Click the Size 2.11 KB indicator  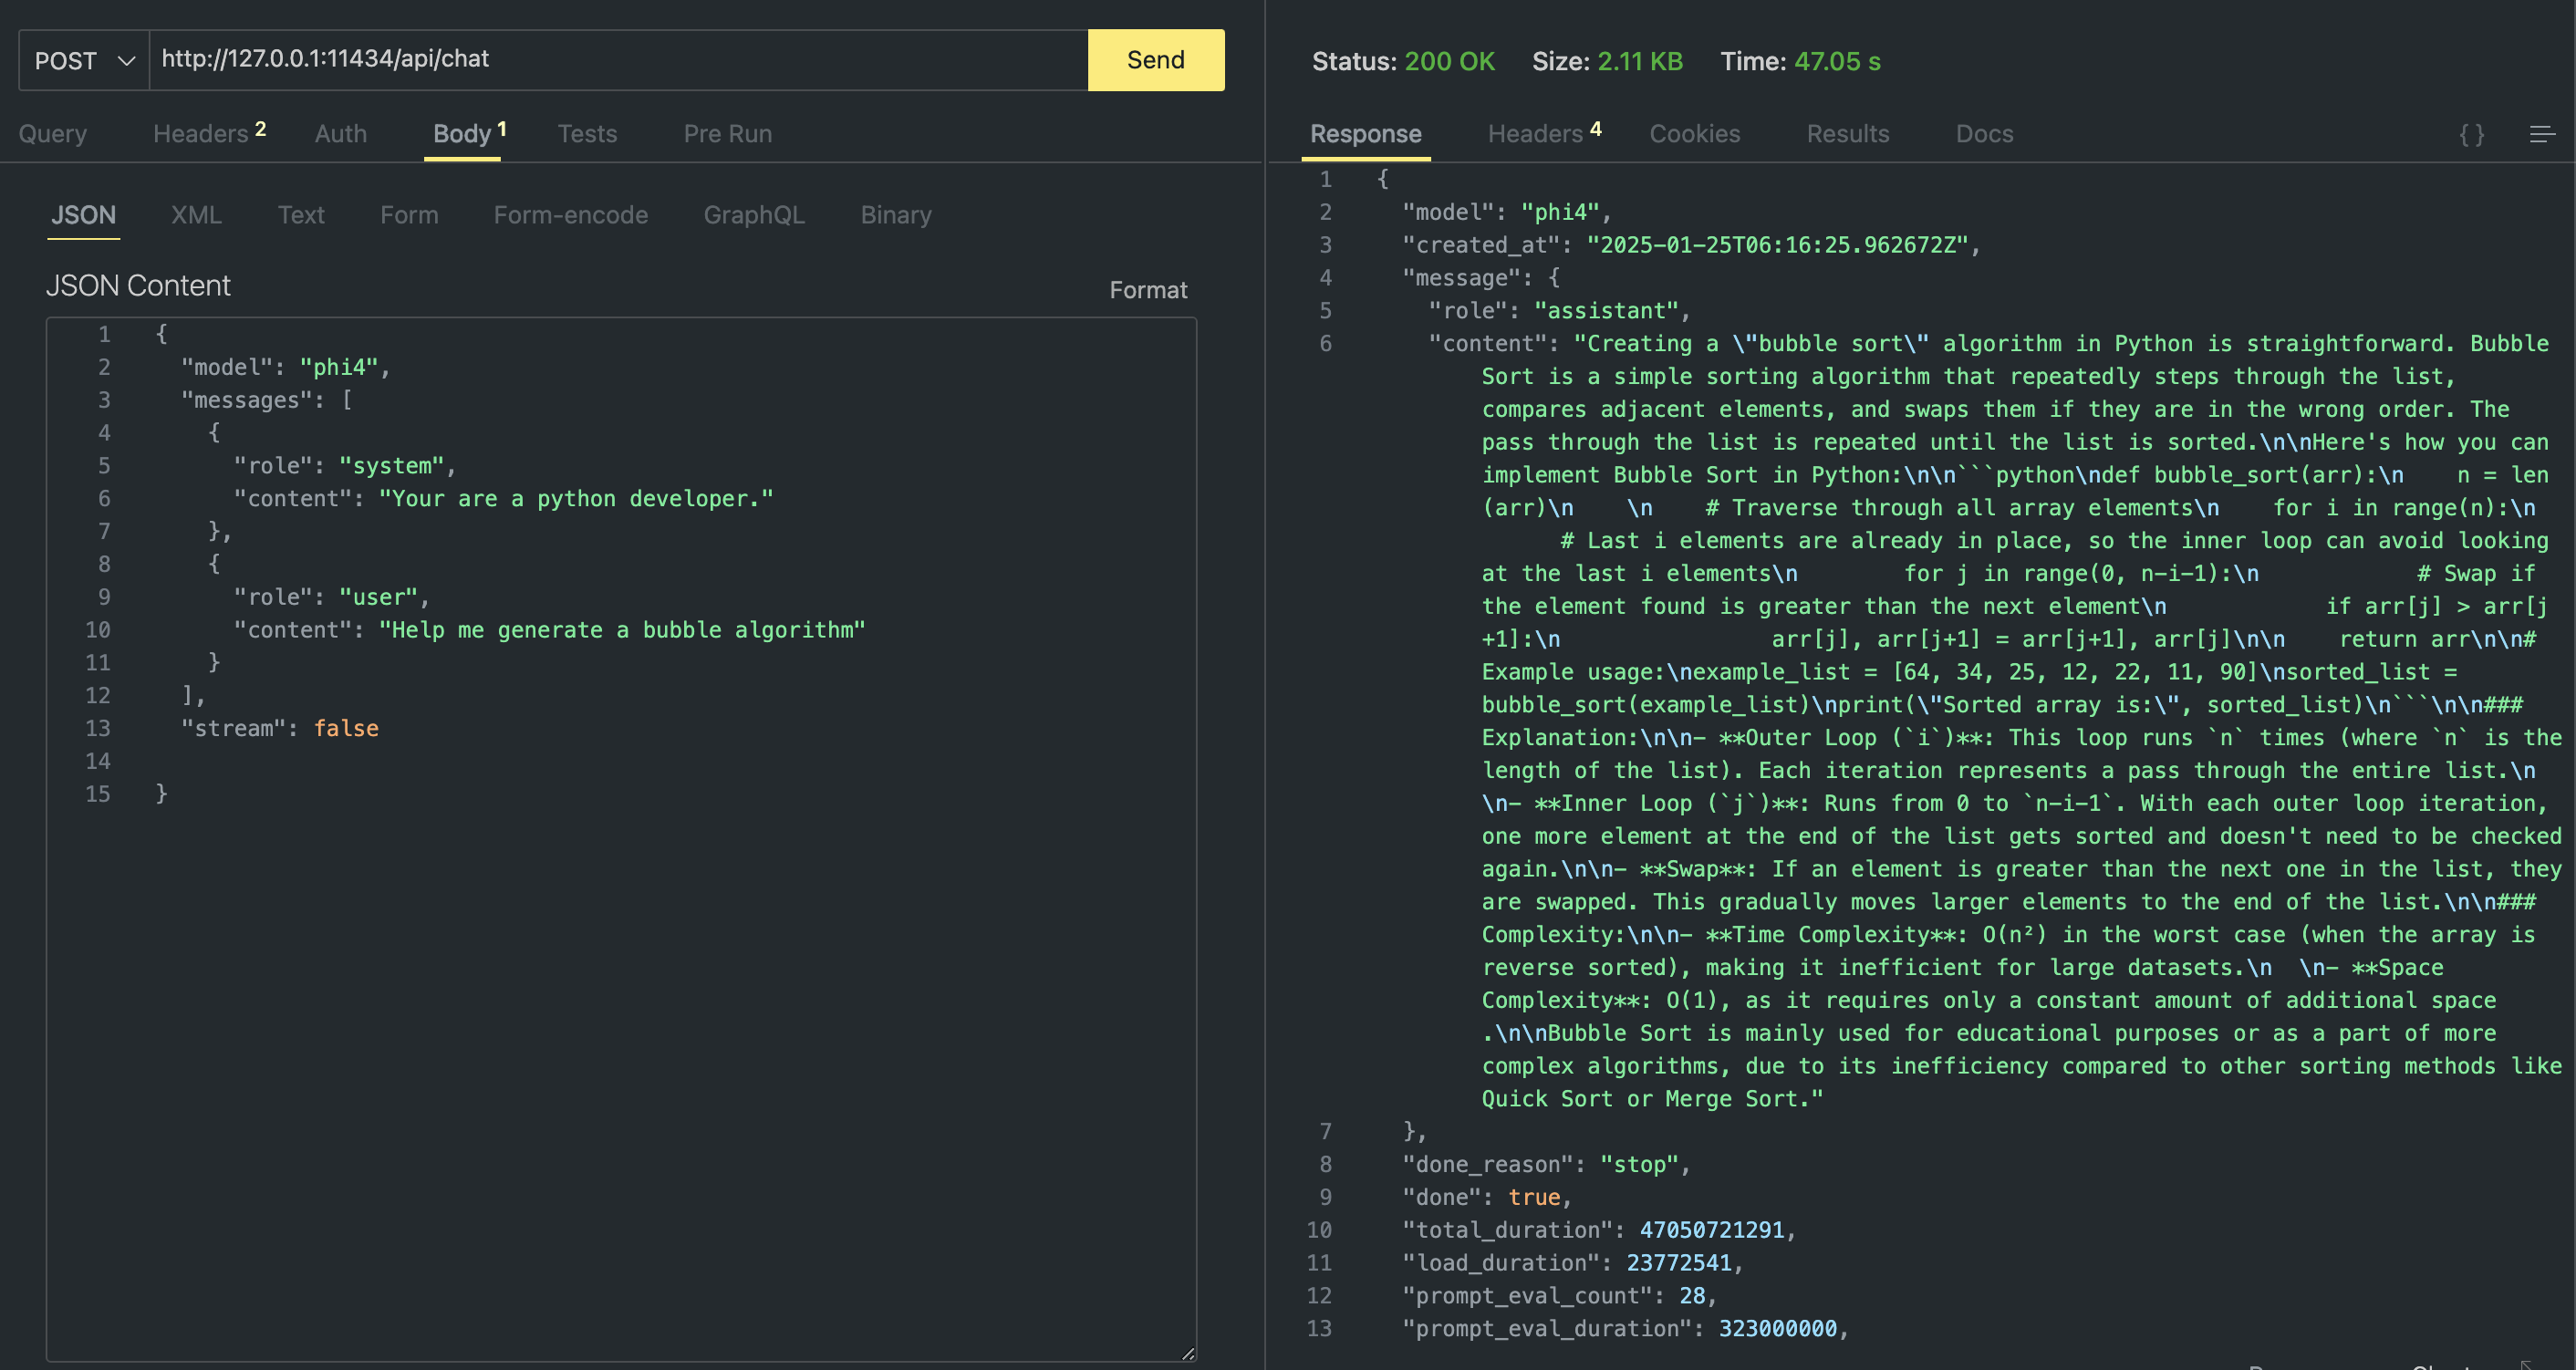[1608, 61]
